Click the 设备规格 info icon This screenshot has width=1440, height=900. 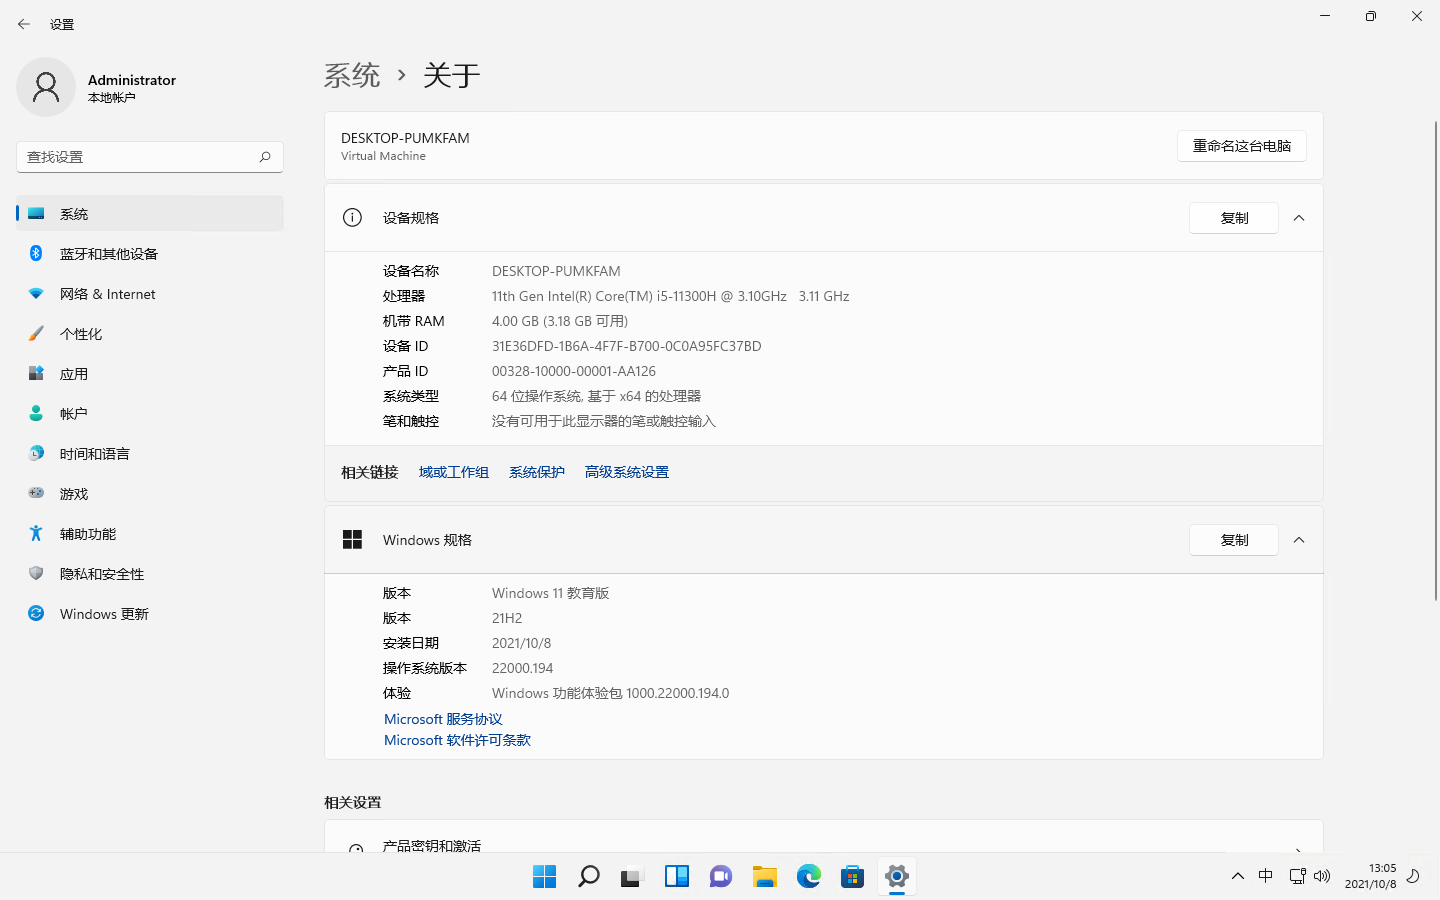click(x=352, y=218)
